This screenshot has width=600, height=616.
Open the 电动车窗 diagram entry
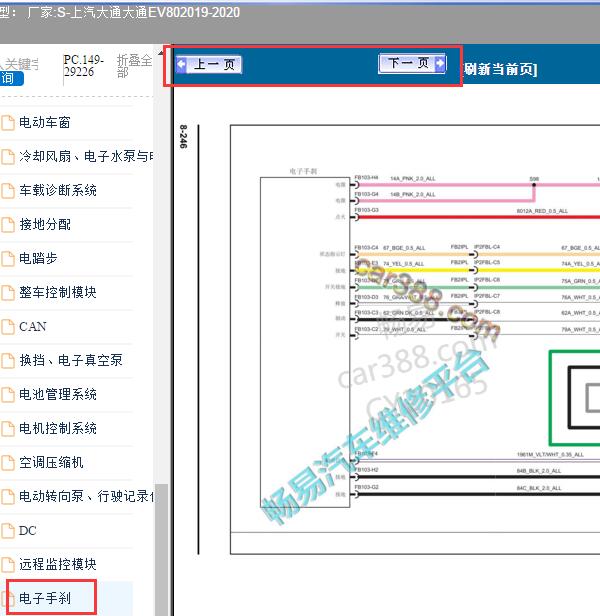pos(45,123)
